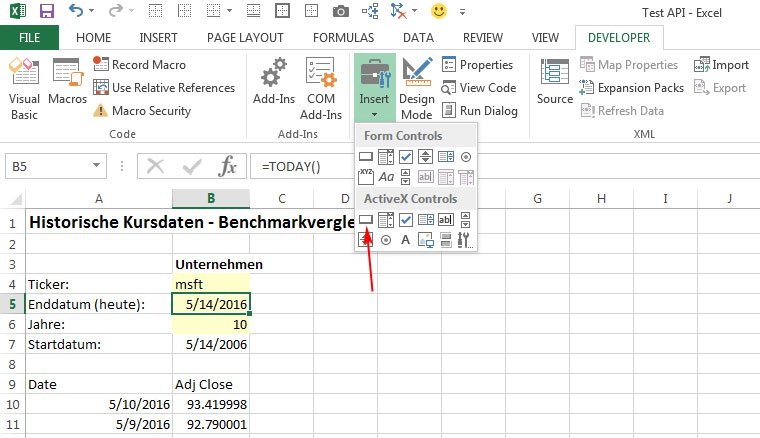Open COM Add-Ins dialog

[x=321, y=88]
